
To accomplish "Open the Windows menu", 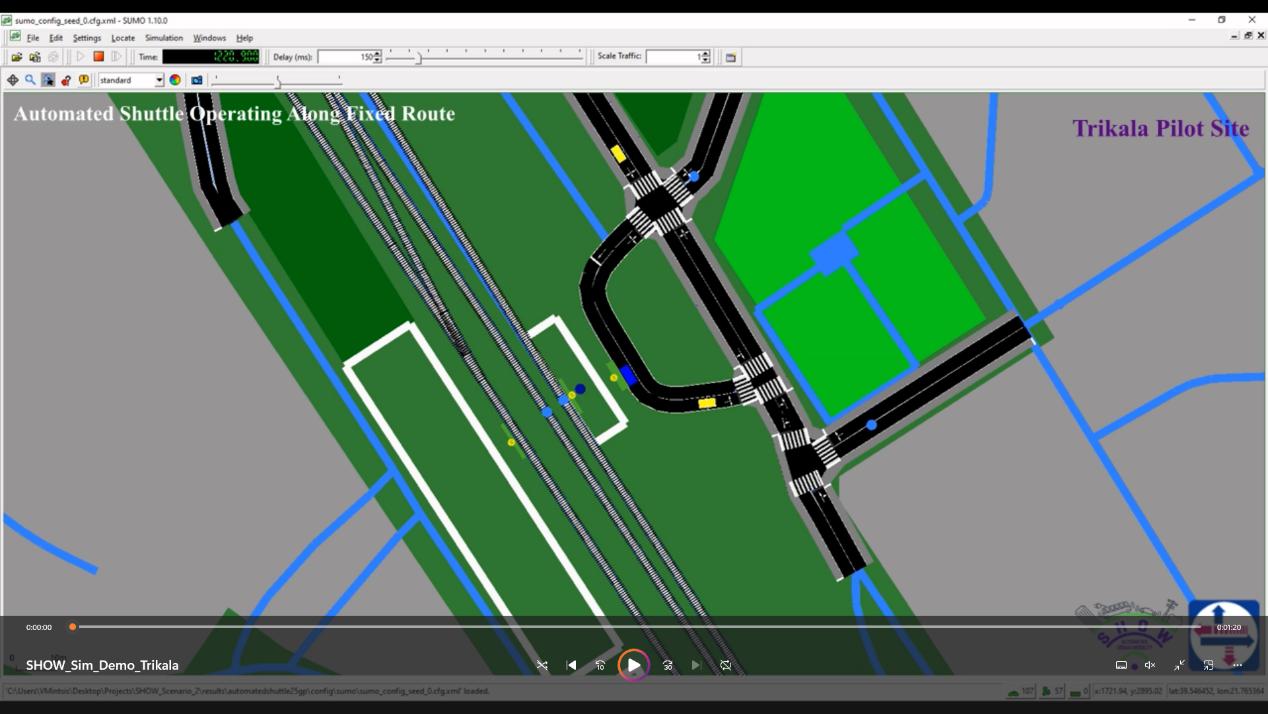I will click(x=209, y=38).
